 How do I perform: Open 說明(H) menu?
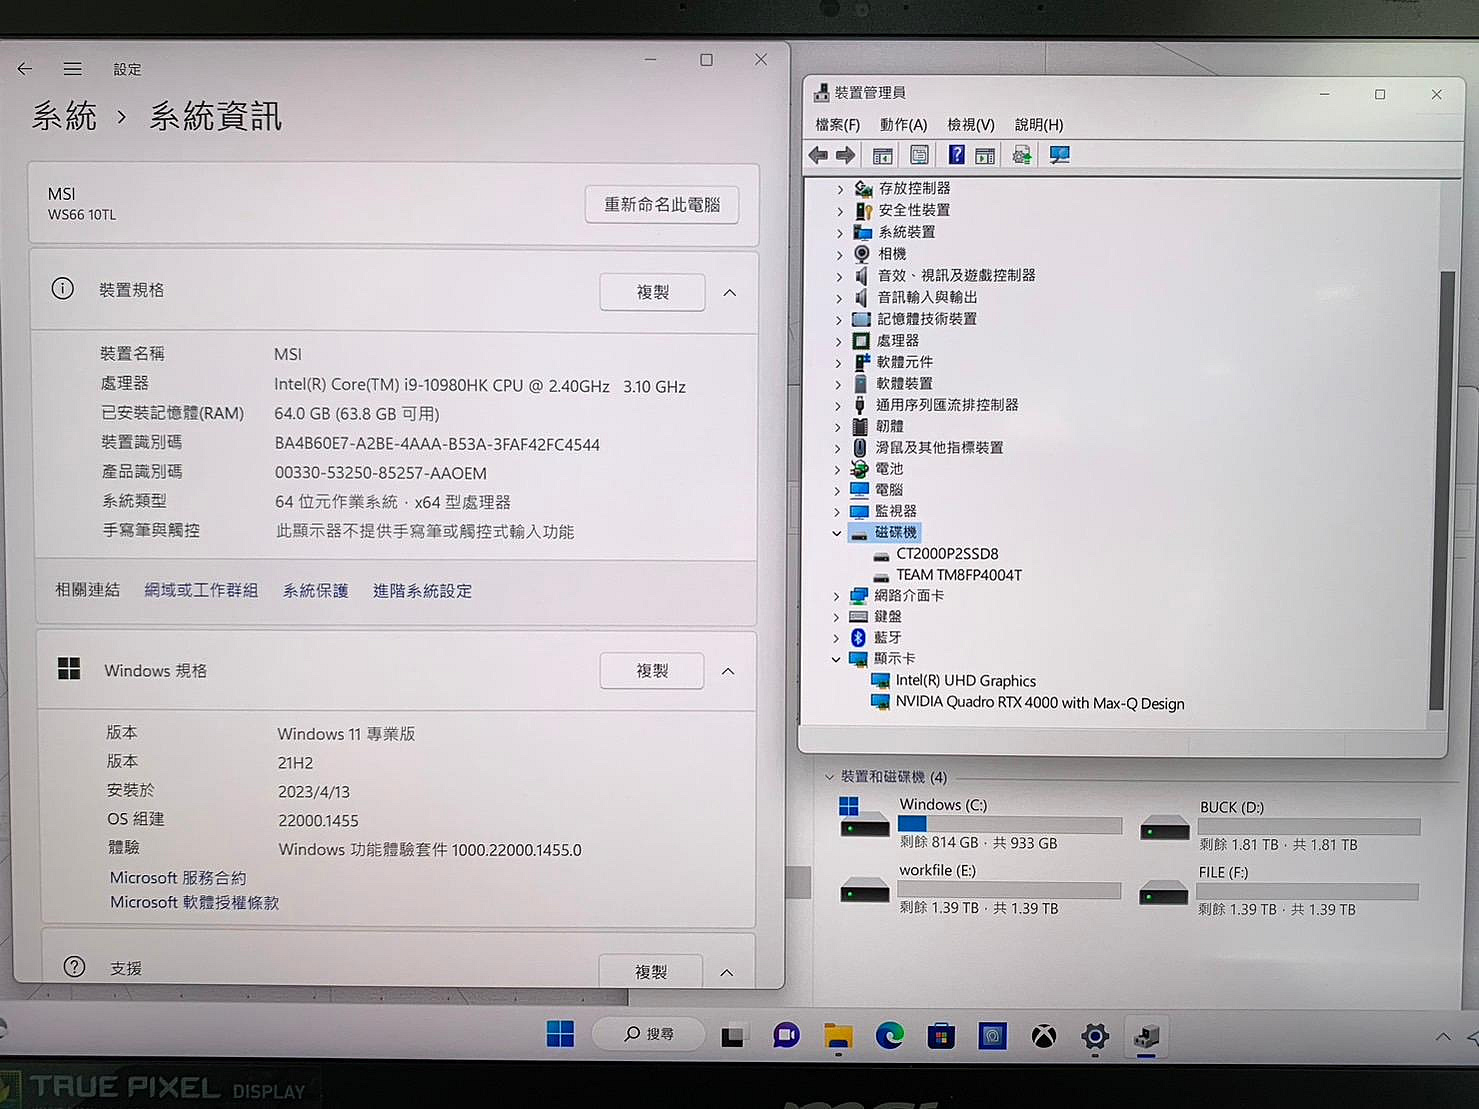pos(1039,125)
